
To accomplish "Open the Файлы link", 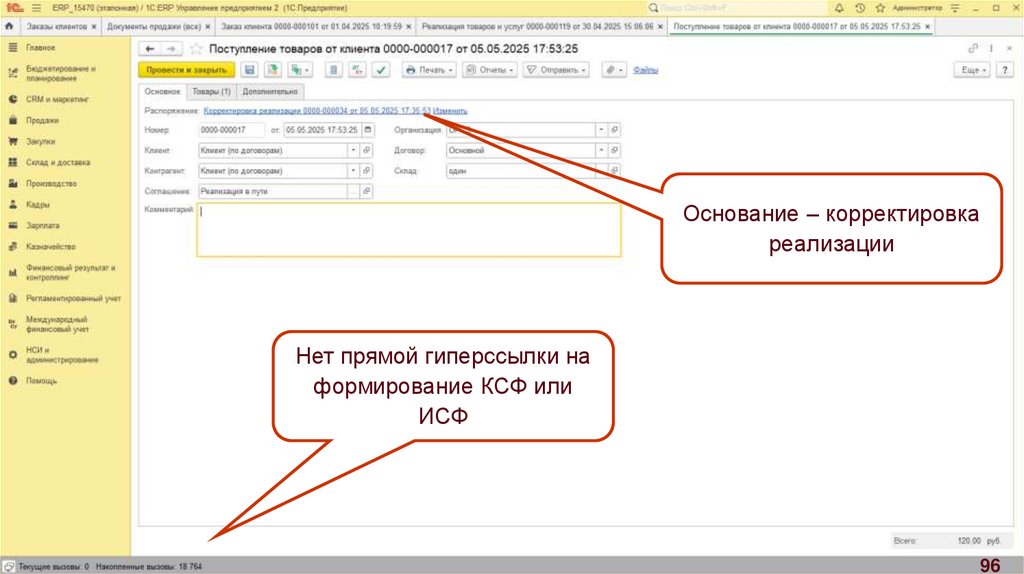I will pyautogui.click(x=645, y=70).
